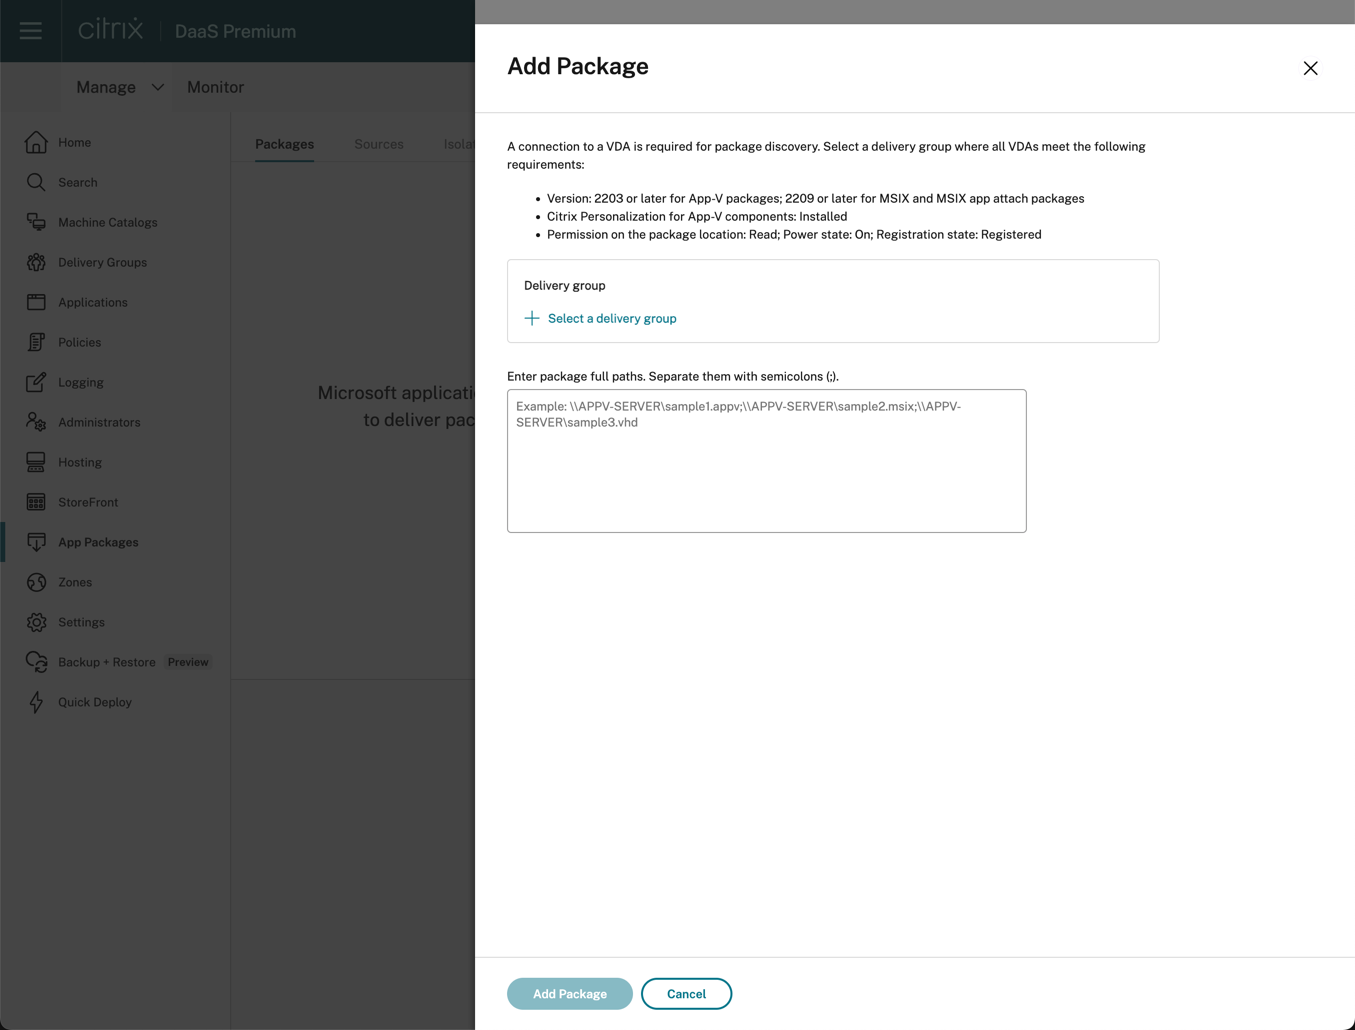The height and width of the screenshot is (1030, 1355).
Task: Open Backup + Restore icon
Action: pos(36,662)
